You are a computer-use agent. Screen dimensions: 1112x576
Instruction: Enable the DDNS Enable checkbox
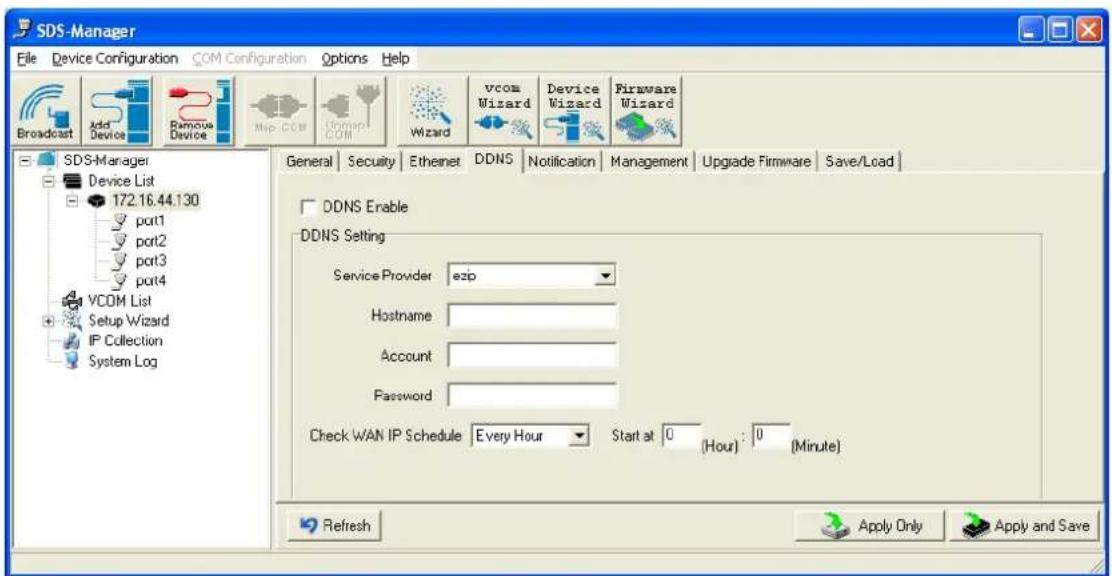coord(308,207)
